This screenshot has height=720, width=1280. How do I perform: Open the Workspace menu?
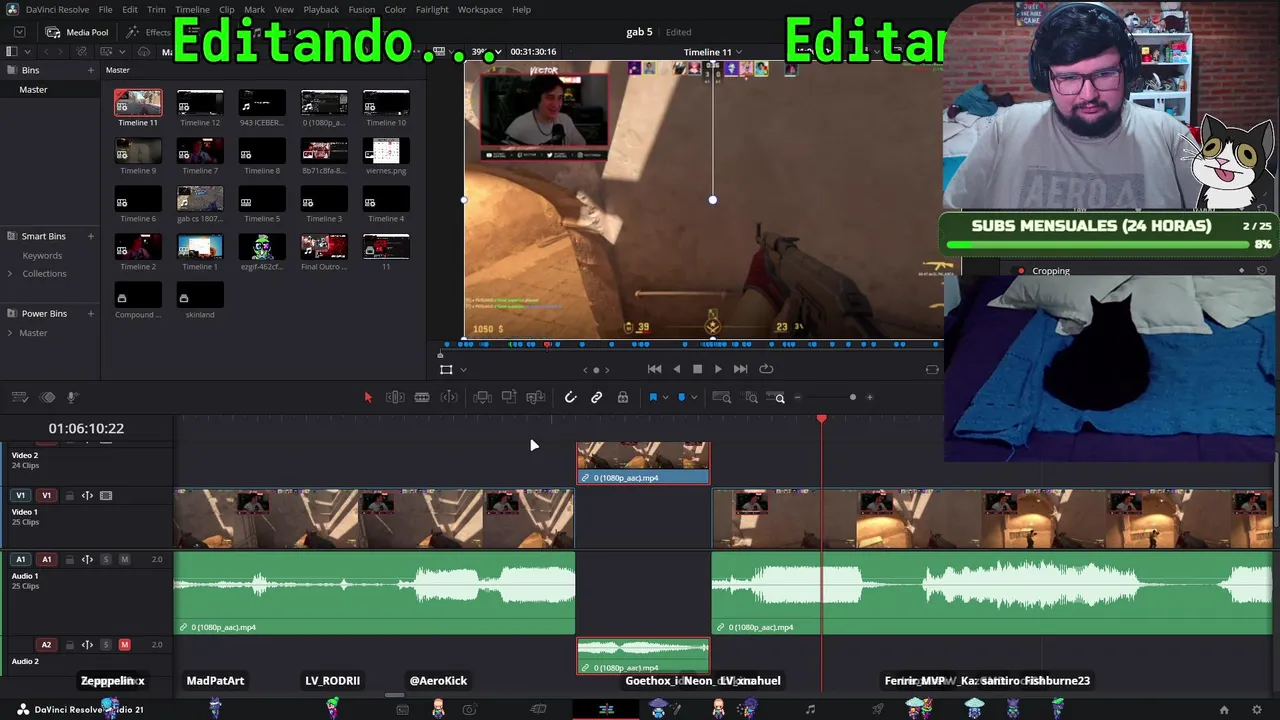coord(480,9)
